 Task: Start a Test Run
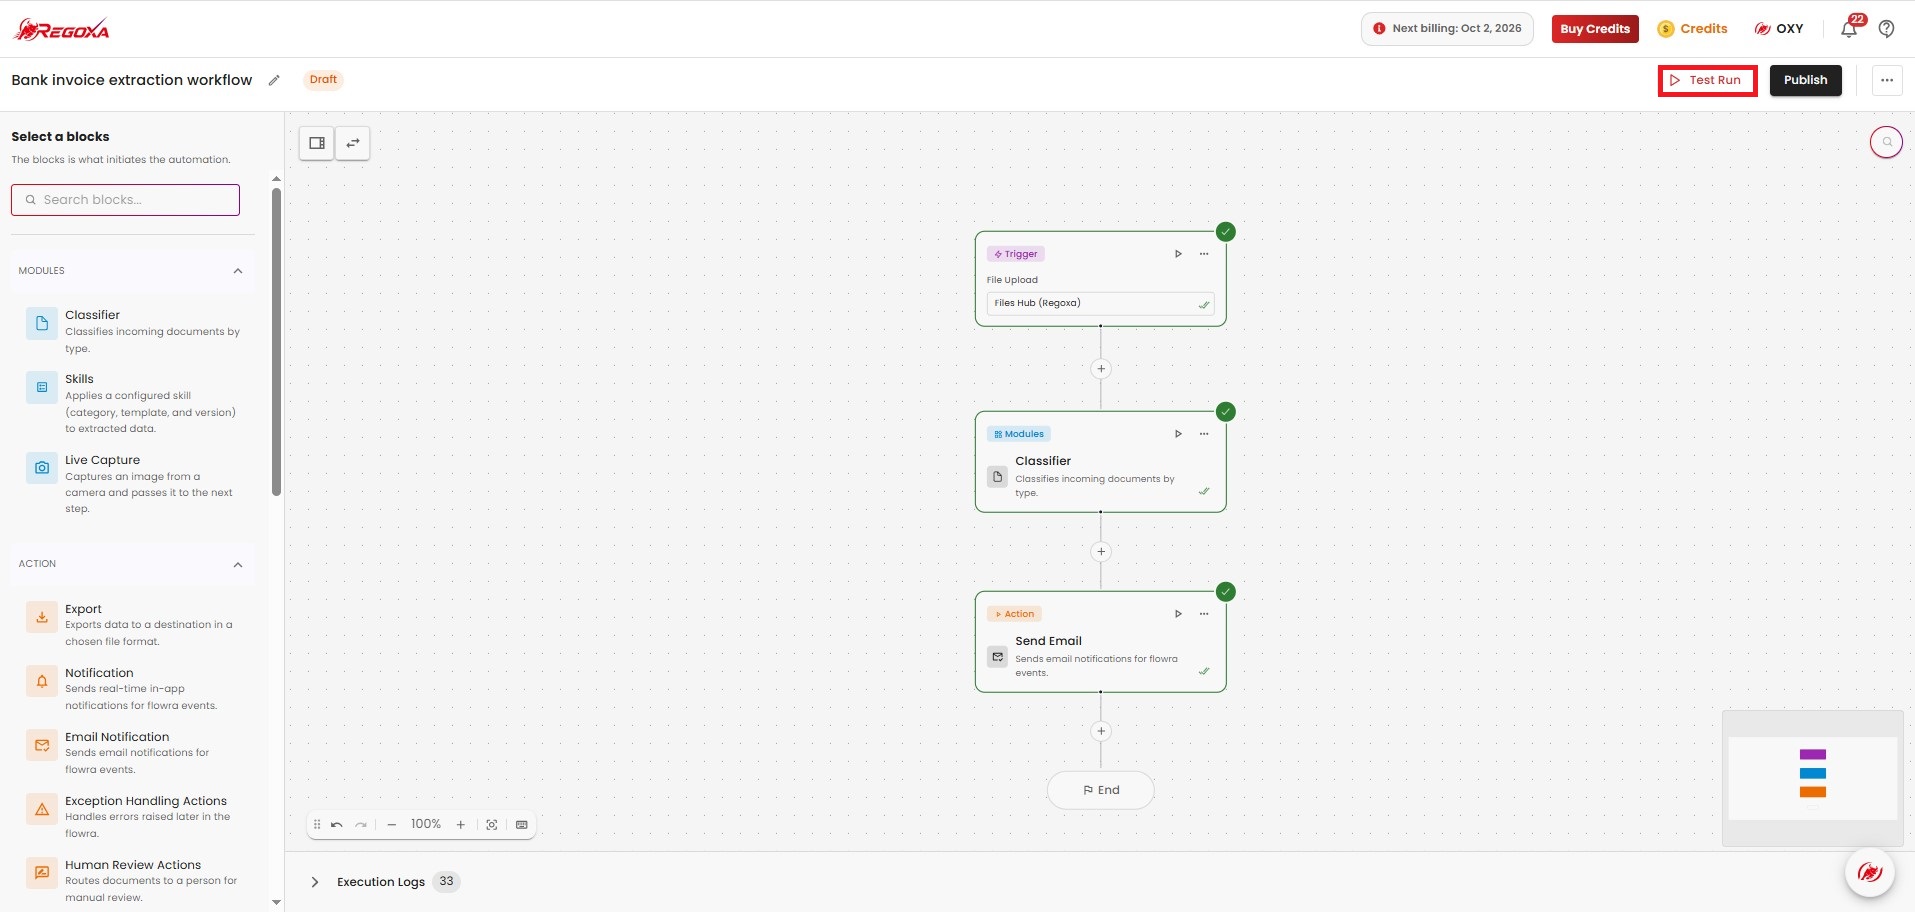point(1707,80)
